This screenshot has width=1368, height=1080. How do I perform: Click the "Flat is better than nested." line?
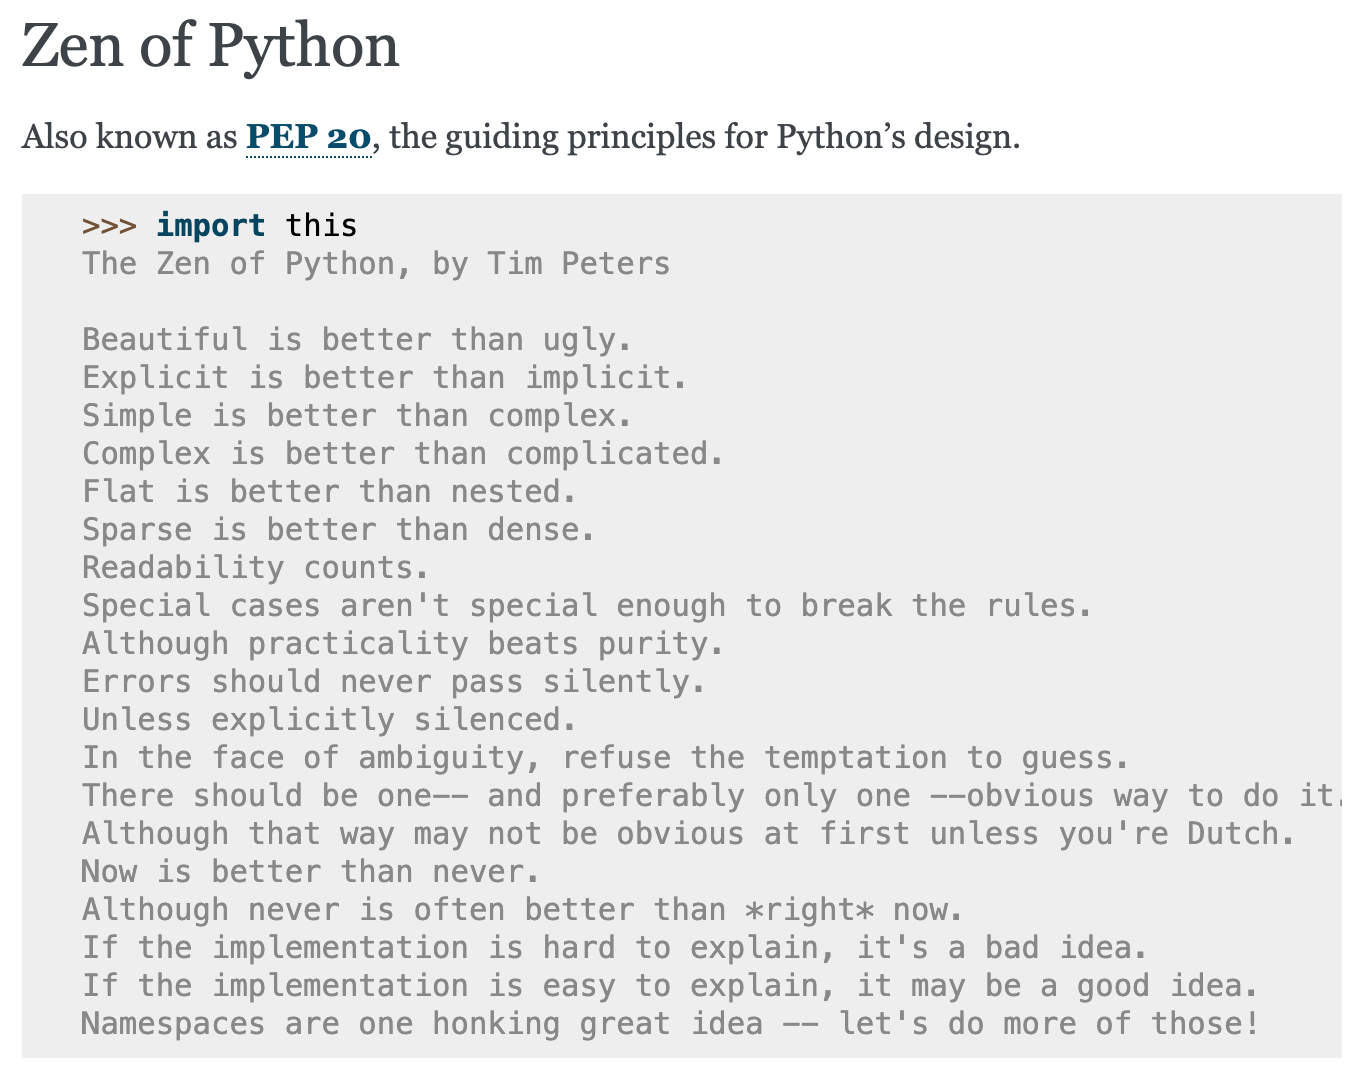coord(329,492)
